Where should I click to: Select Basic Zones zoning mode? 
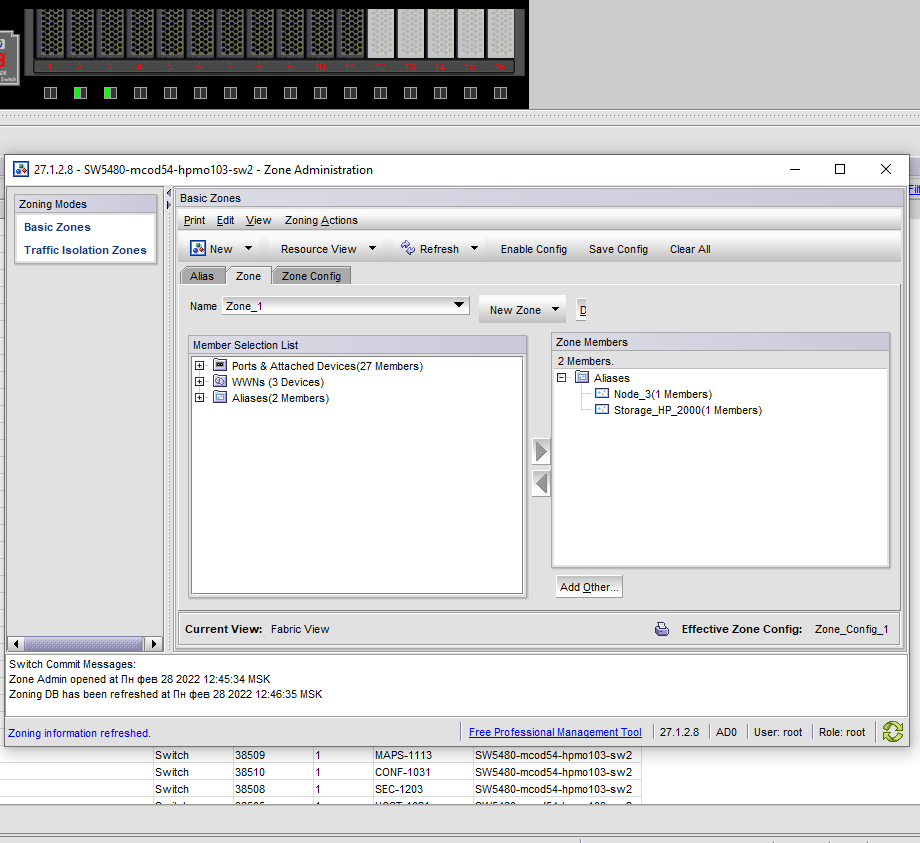tap(58, 227)
